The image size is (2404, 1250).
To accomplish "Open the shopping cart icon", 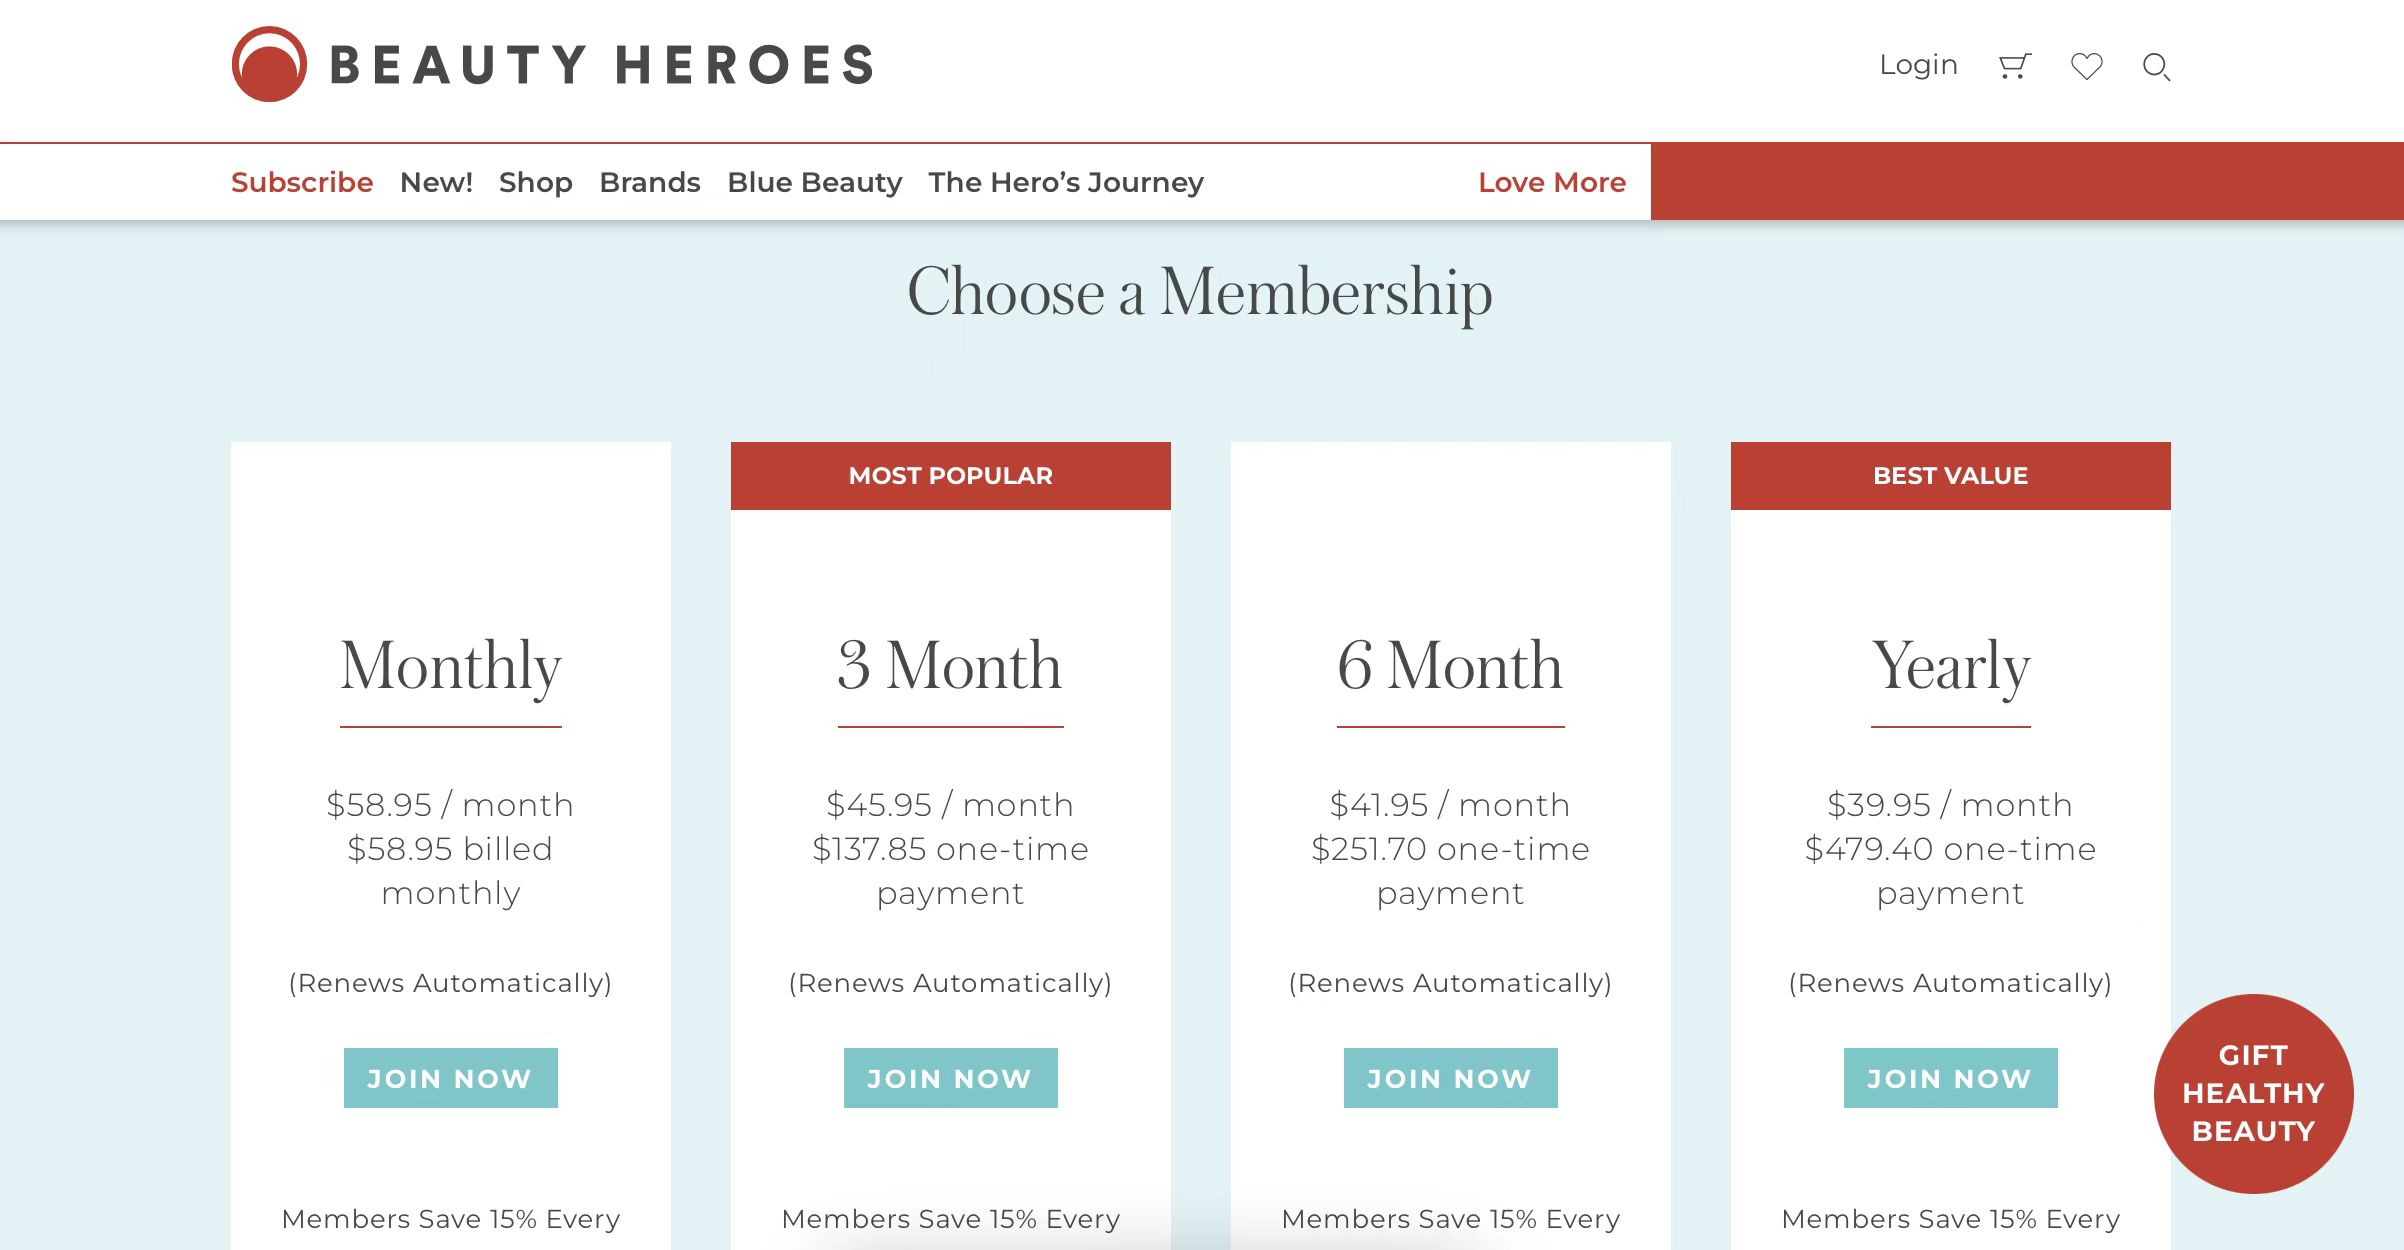I will click(x=2014, y=66).
